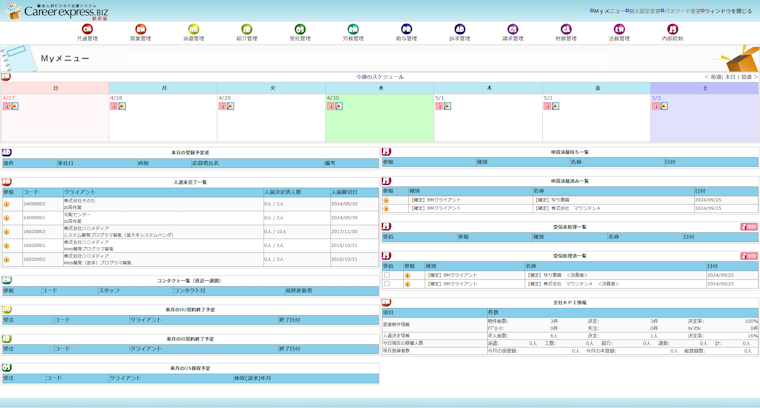Click reference icon for code 16020003 row
Image resolution: width=760 pixels, height=408 pixels.
7,232
